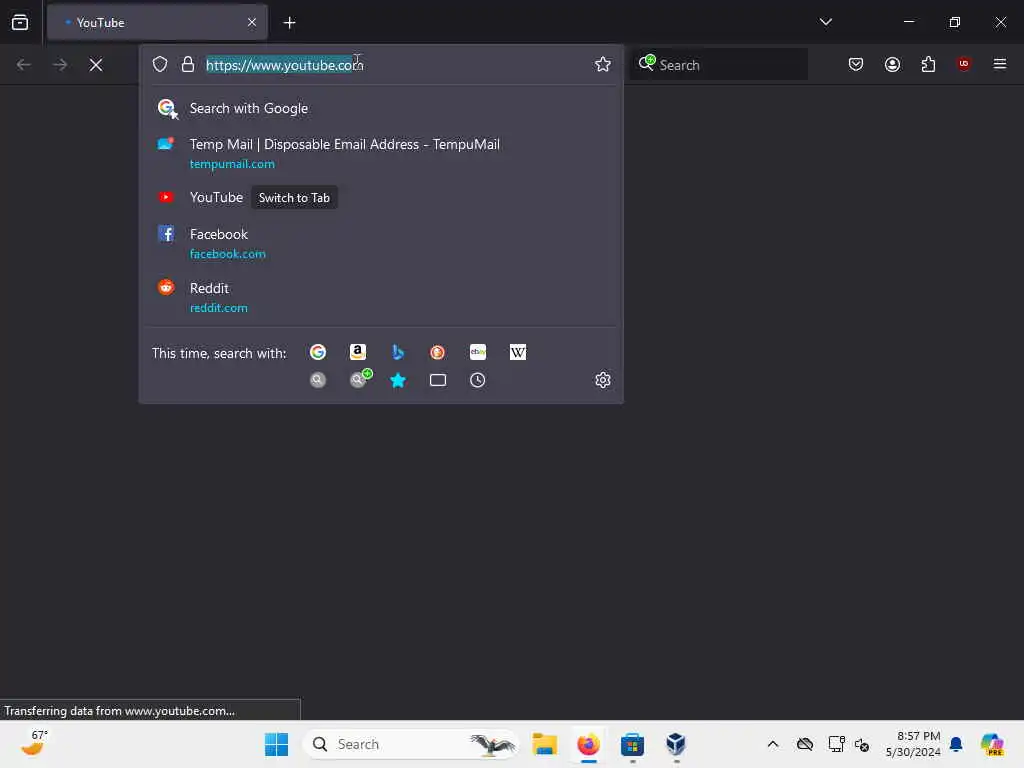The height and width of the screenshot is (768, 1024).
Task: Open a new tab with the plus button
Action: point(289,23)
